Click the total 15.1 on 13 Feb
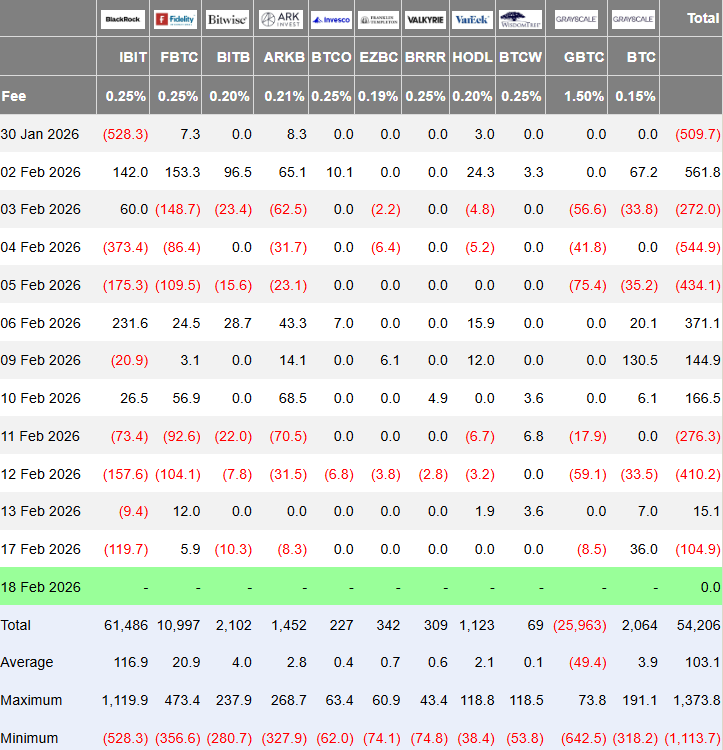This screenshot has height=750, width=723. tap(707, 511)
